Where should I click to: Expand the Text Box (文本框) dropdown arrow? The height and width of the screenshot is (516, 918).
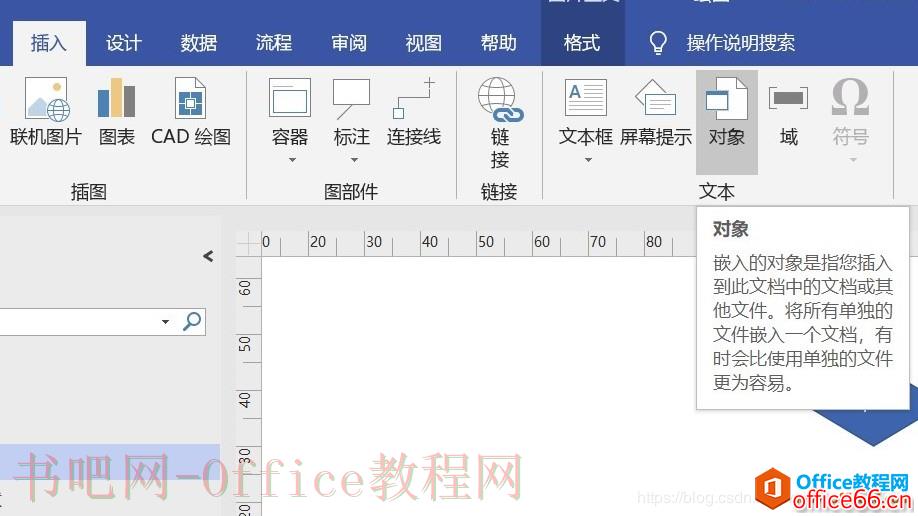[588, 160]
